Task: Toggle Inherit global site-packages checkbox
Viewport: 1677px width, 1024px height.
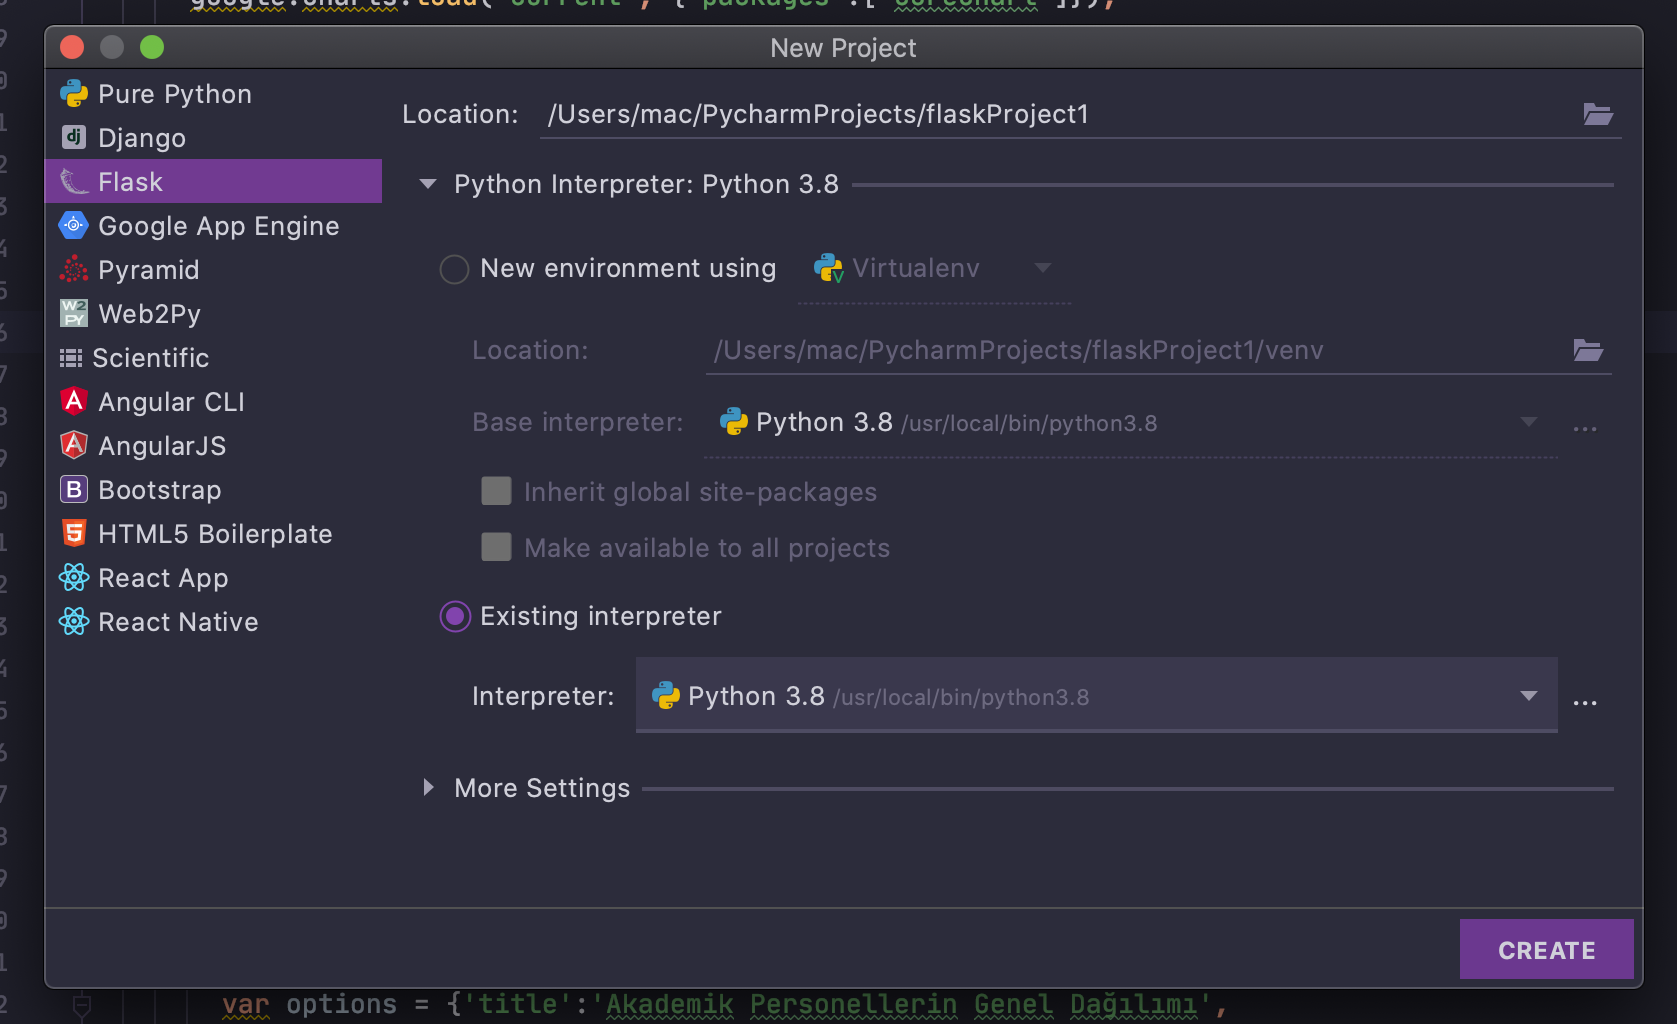Action: click(496, 491)
